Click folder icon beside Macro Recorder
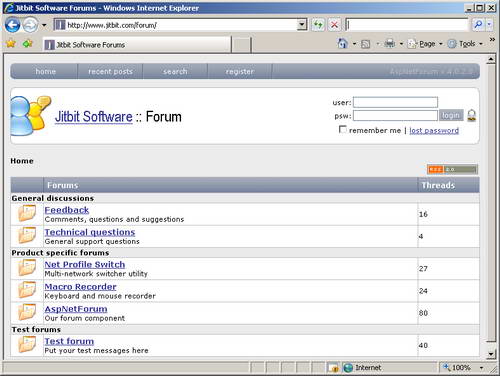 click(27, 290)
